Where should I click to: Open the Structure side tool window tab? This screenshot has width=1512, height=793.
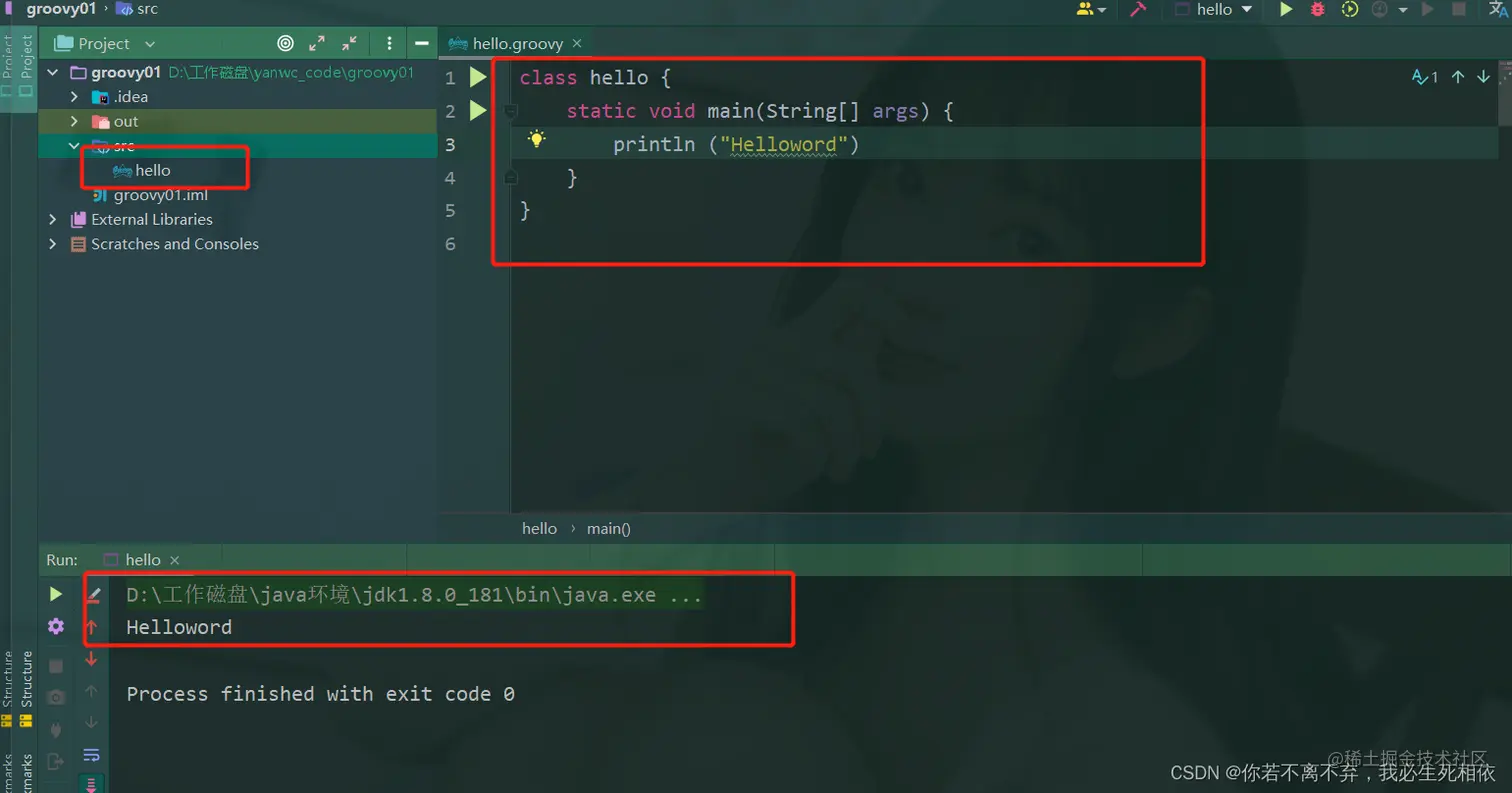(x=27, y=690)
